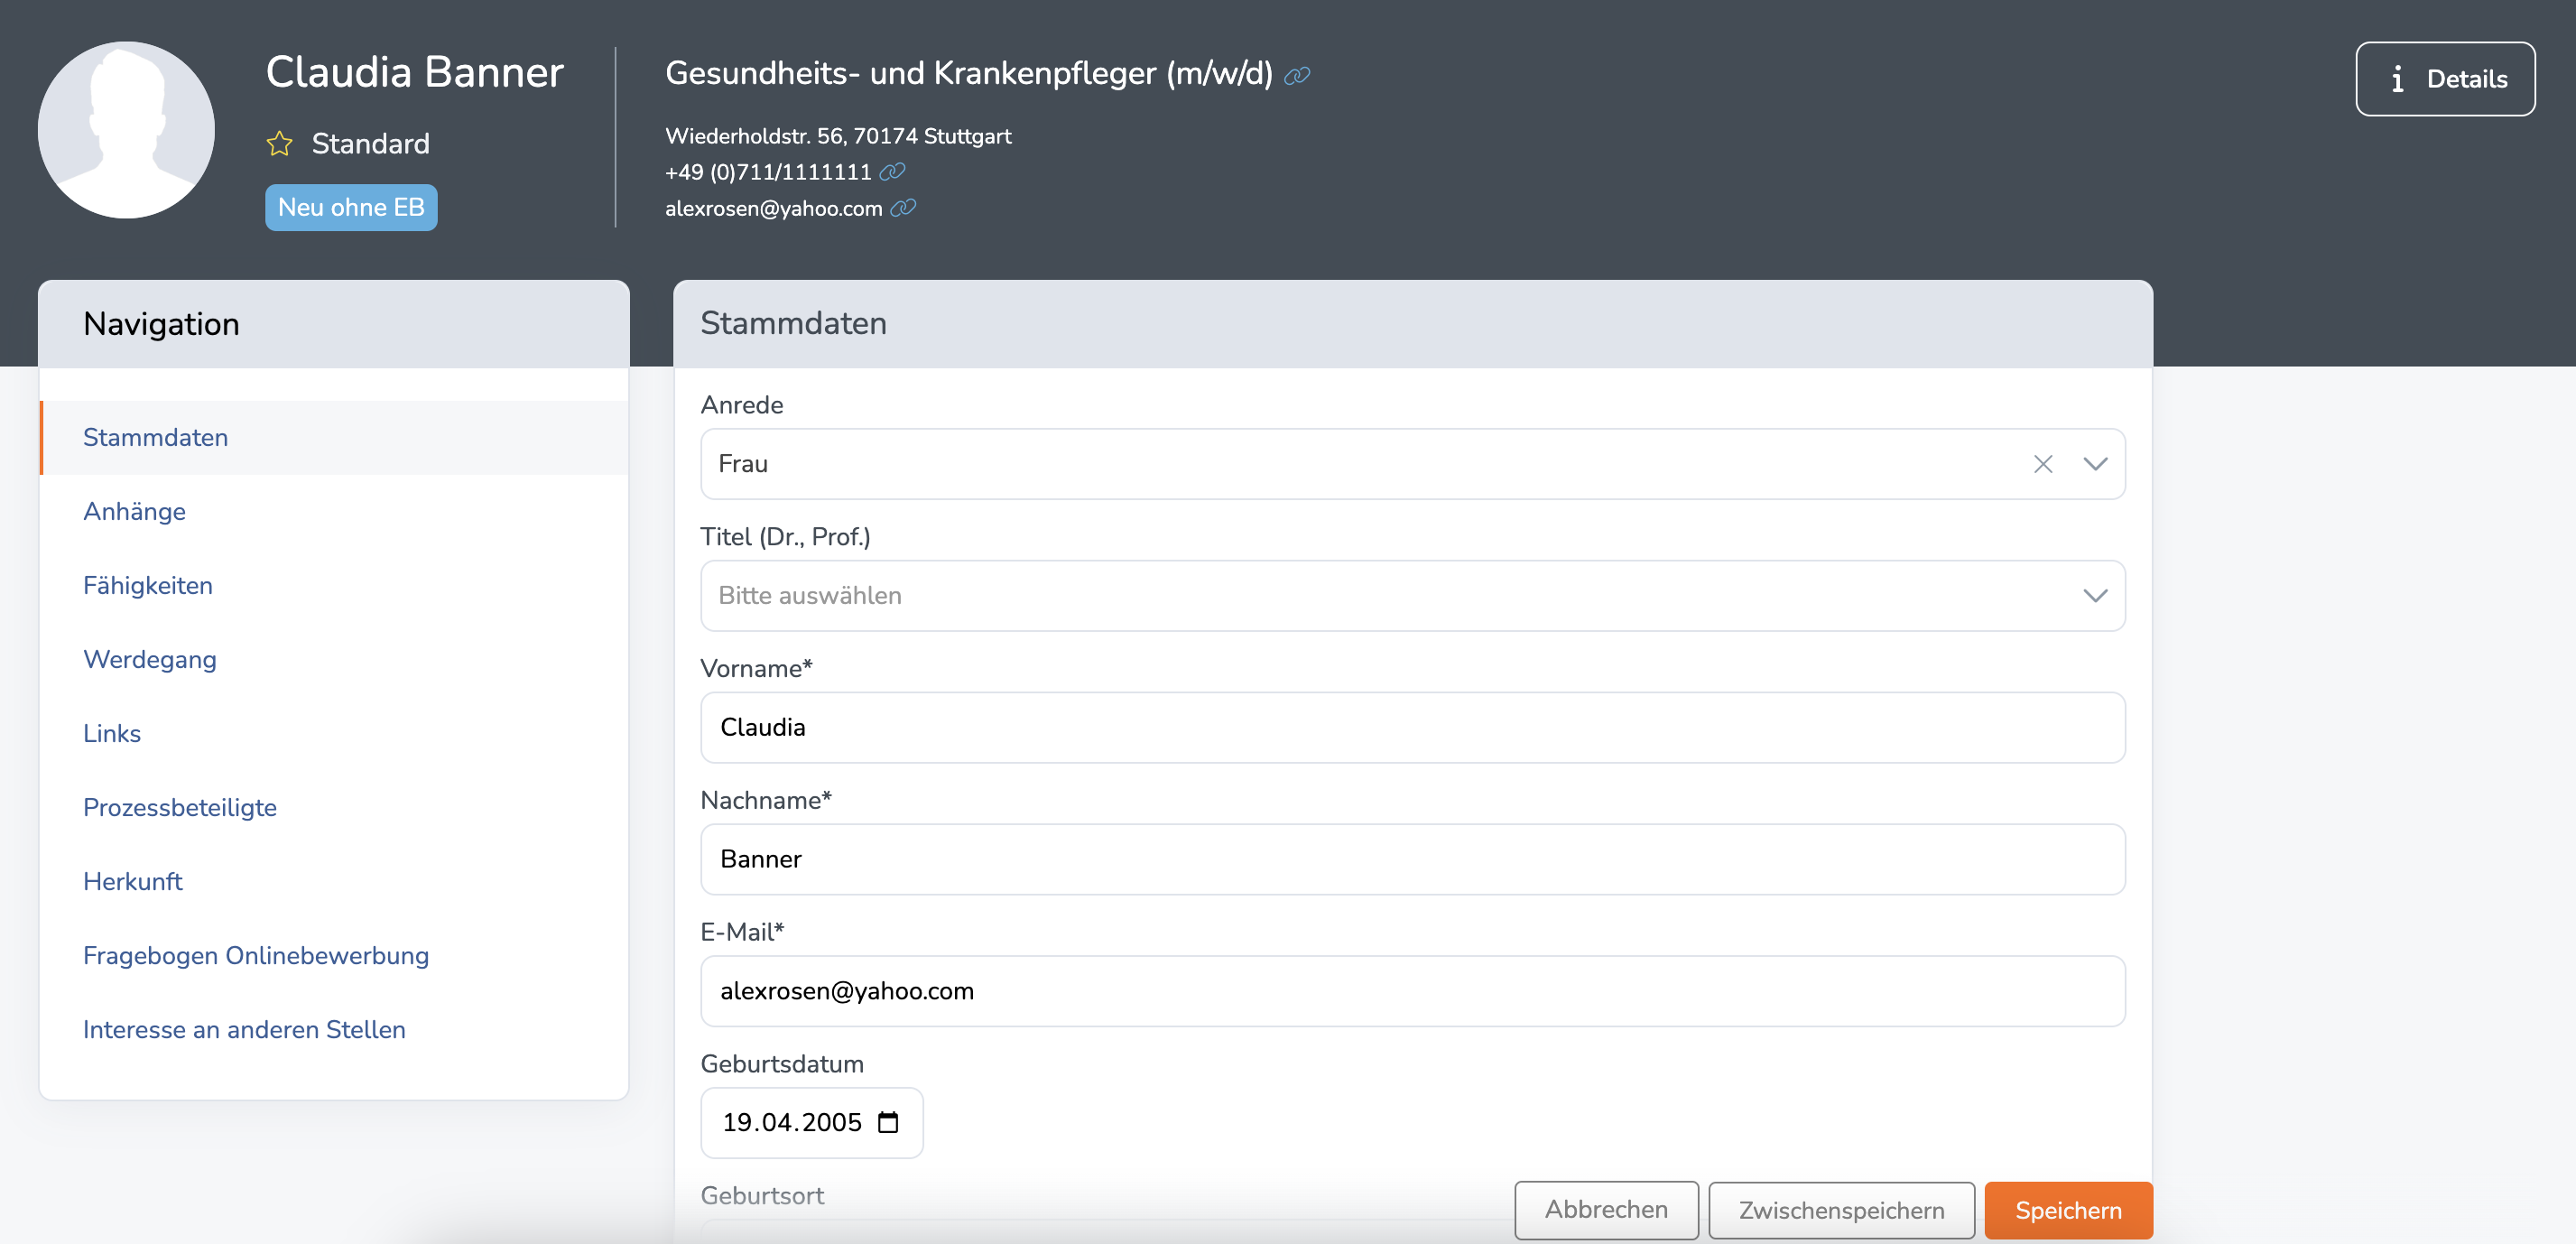This screenshot has width=2576, height=1244.
Task: Click the Geburtsdatum date field
Action: pyautogui.click(x=811, y=1122)
